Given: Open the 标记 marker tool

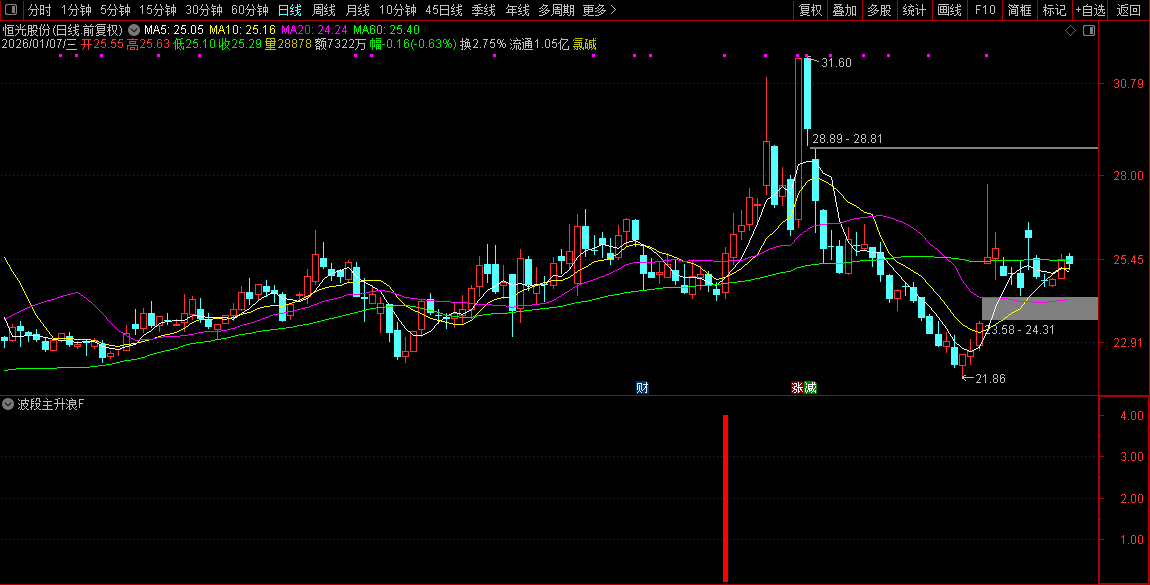Looking at the screenshot, I should pyautogui.click(x=1054, y=10).
